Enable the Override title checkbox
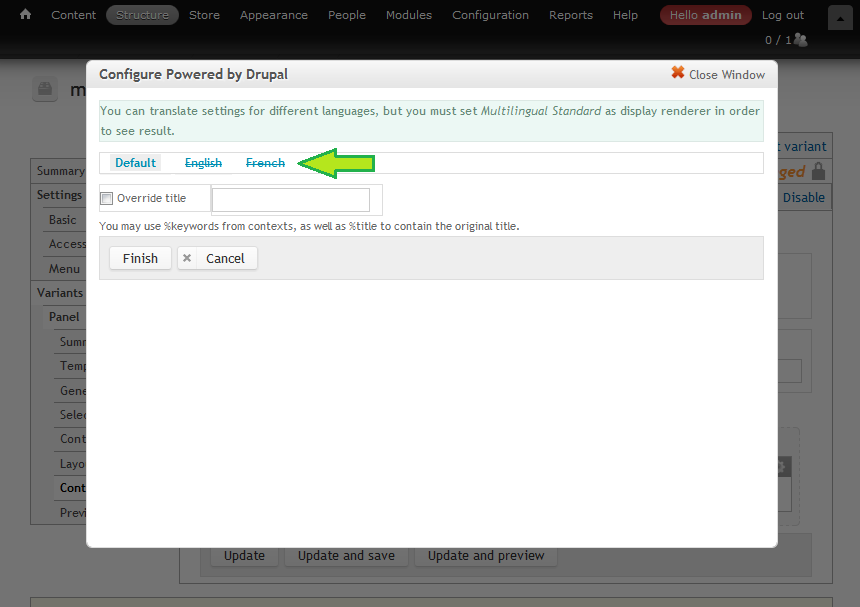 point(107,198)
